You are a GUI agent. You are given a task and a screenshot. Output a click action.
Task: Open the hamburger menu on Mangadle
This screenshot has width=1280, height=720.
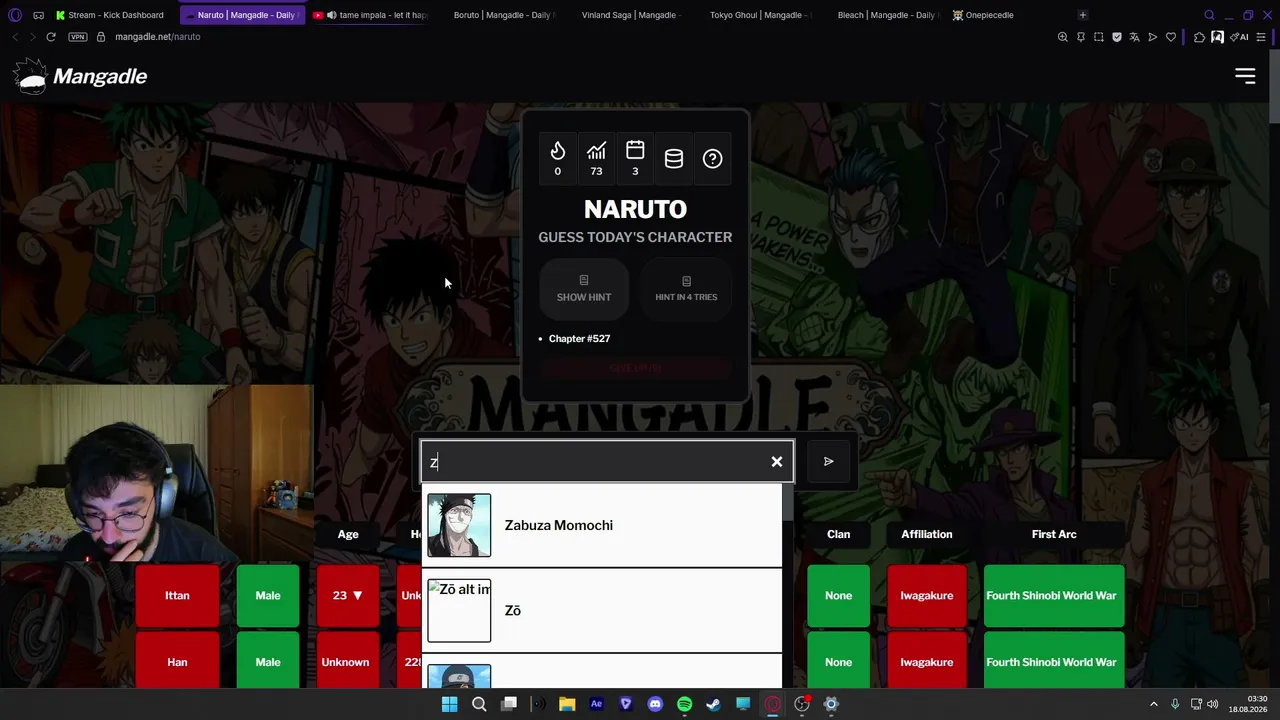pos(1245,76)
